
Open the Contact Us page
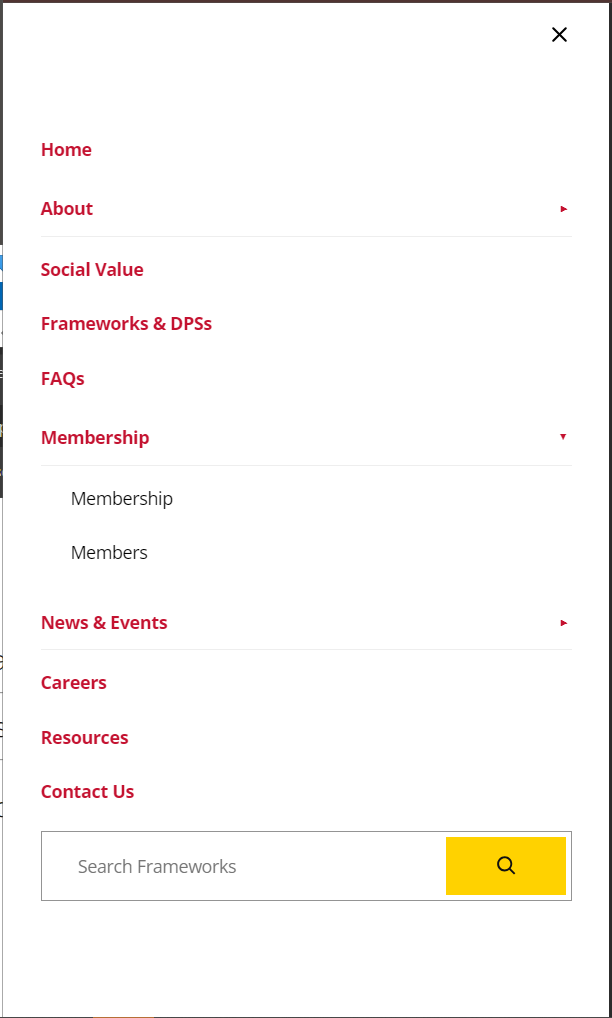(x=87, y=791)
